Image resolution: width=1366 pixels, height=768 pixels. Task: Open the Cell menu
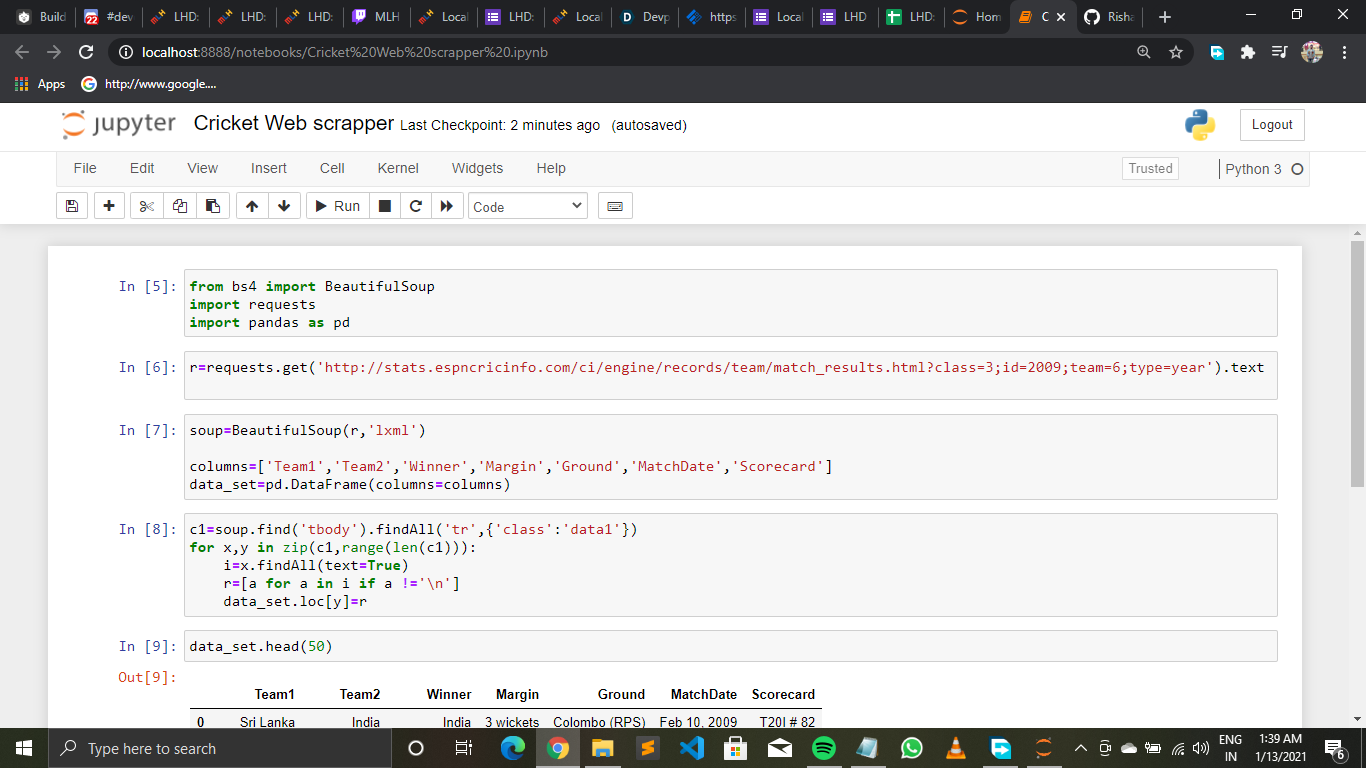[x=332, y=168]
